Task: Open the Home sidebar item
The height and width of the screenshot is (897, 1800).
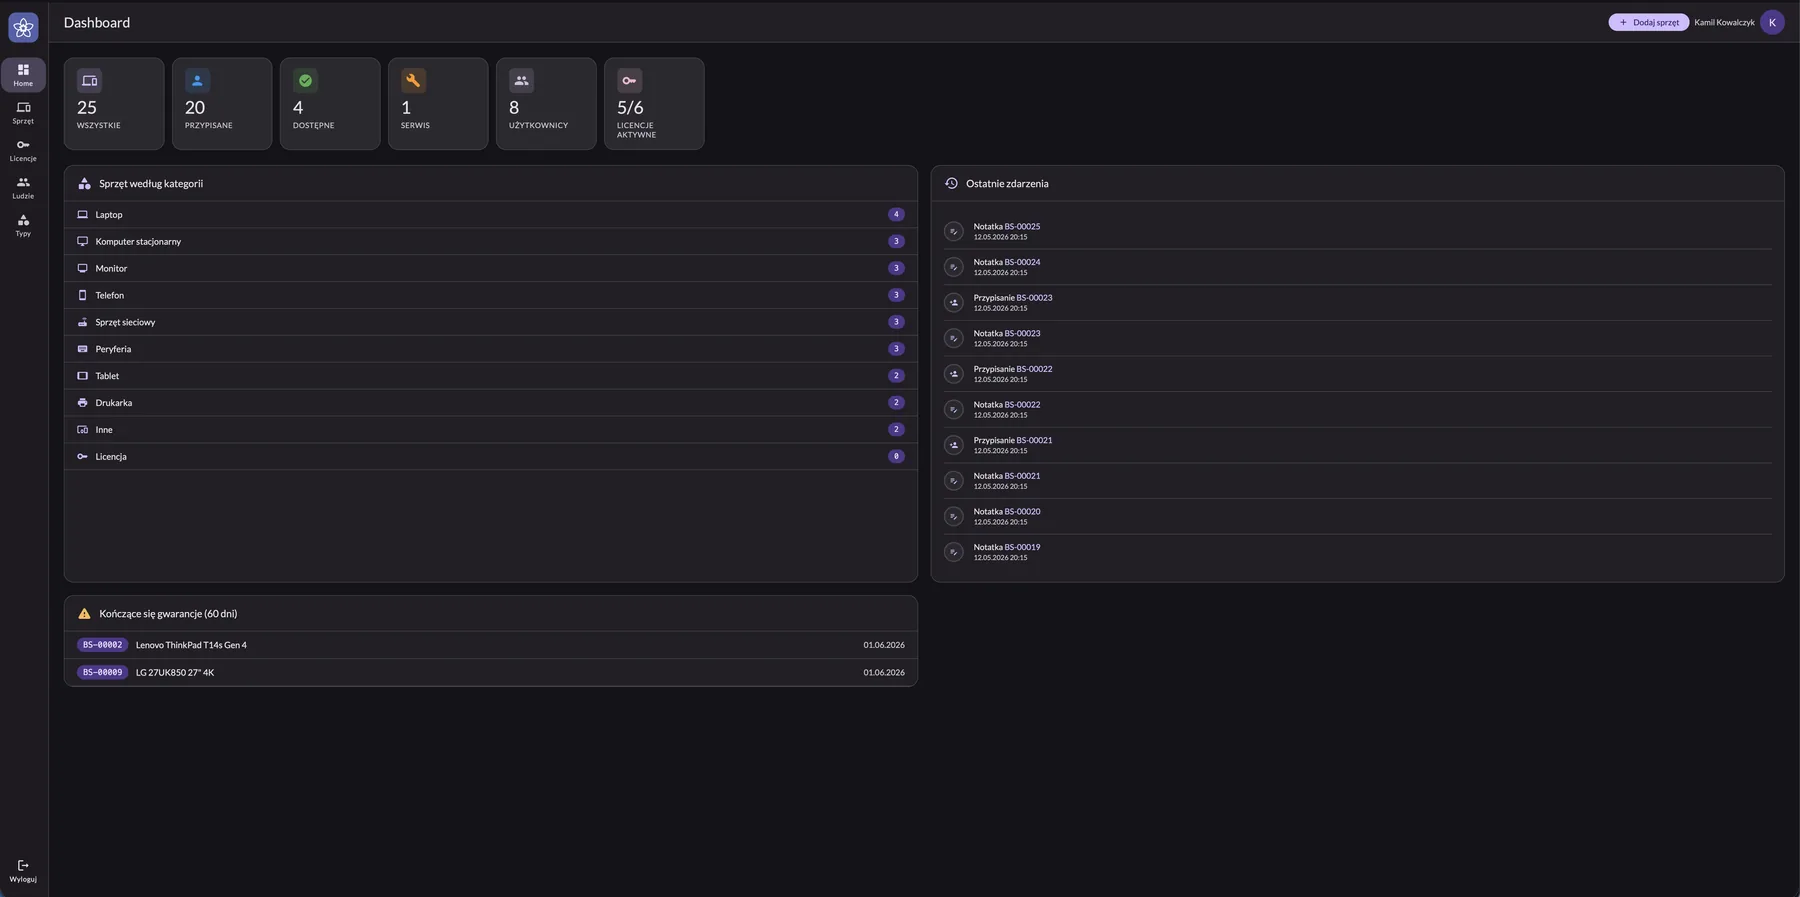Action: (23, 75)
